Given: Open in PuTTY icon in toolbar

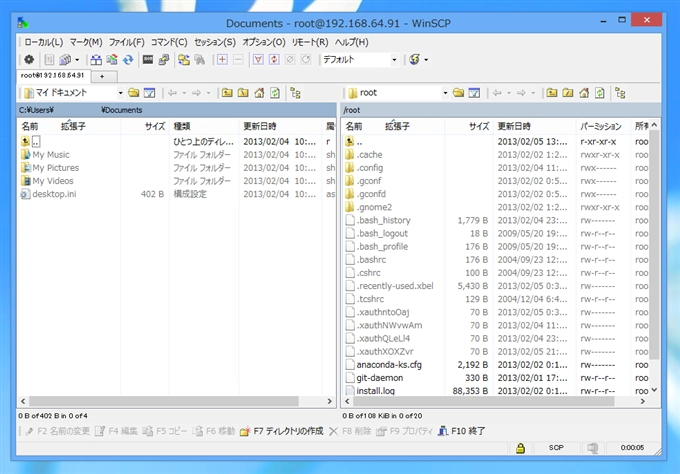Looking at the screenshot, I should [x=164, y=59].
